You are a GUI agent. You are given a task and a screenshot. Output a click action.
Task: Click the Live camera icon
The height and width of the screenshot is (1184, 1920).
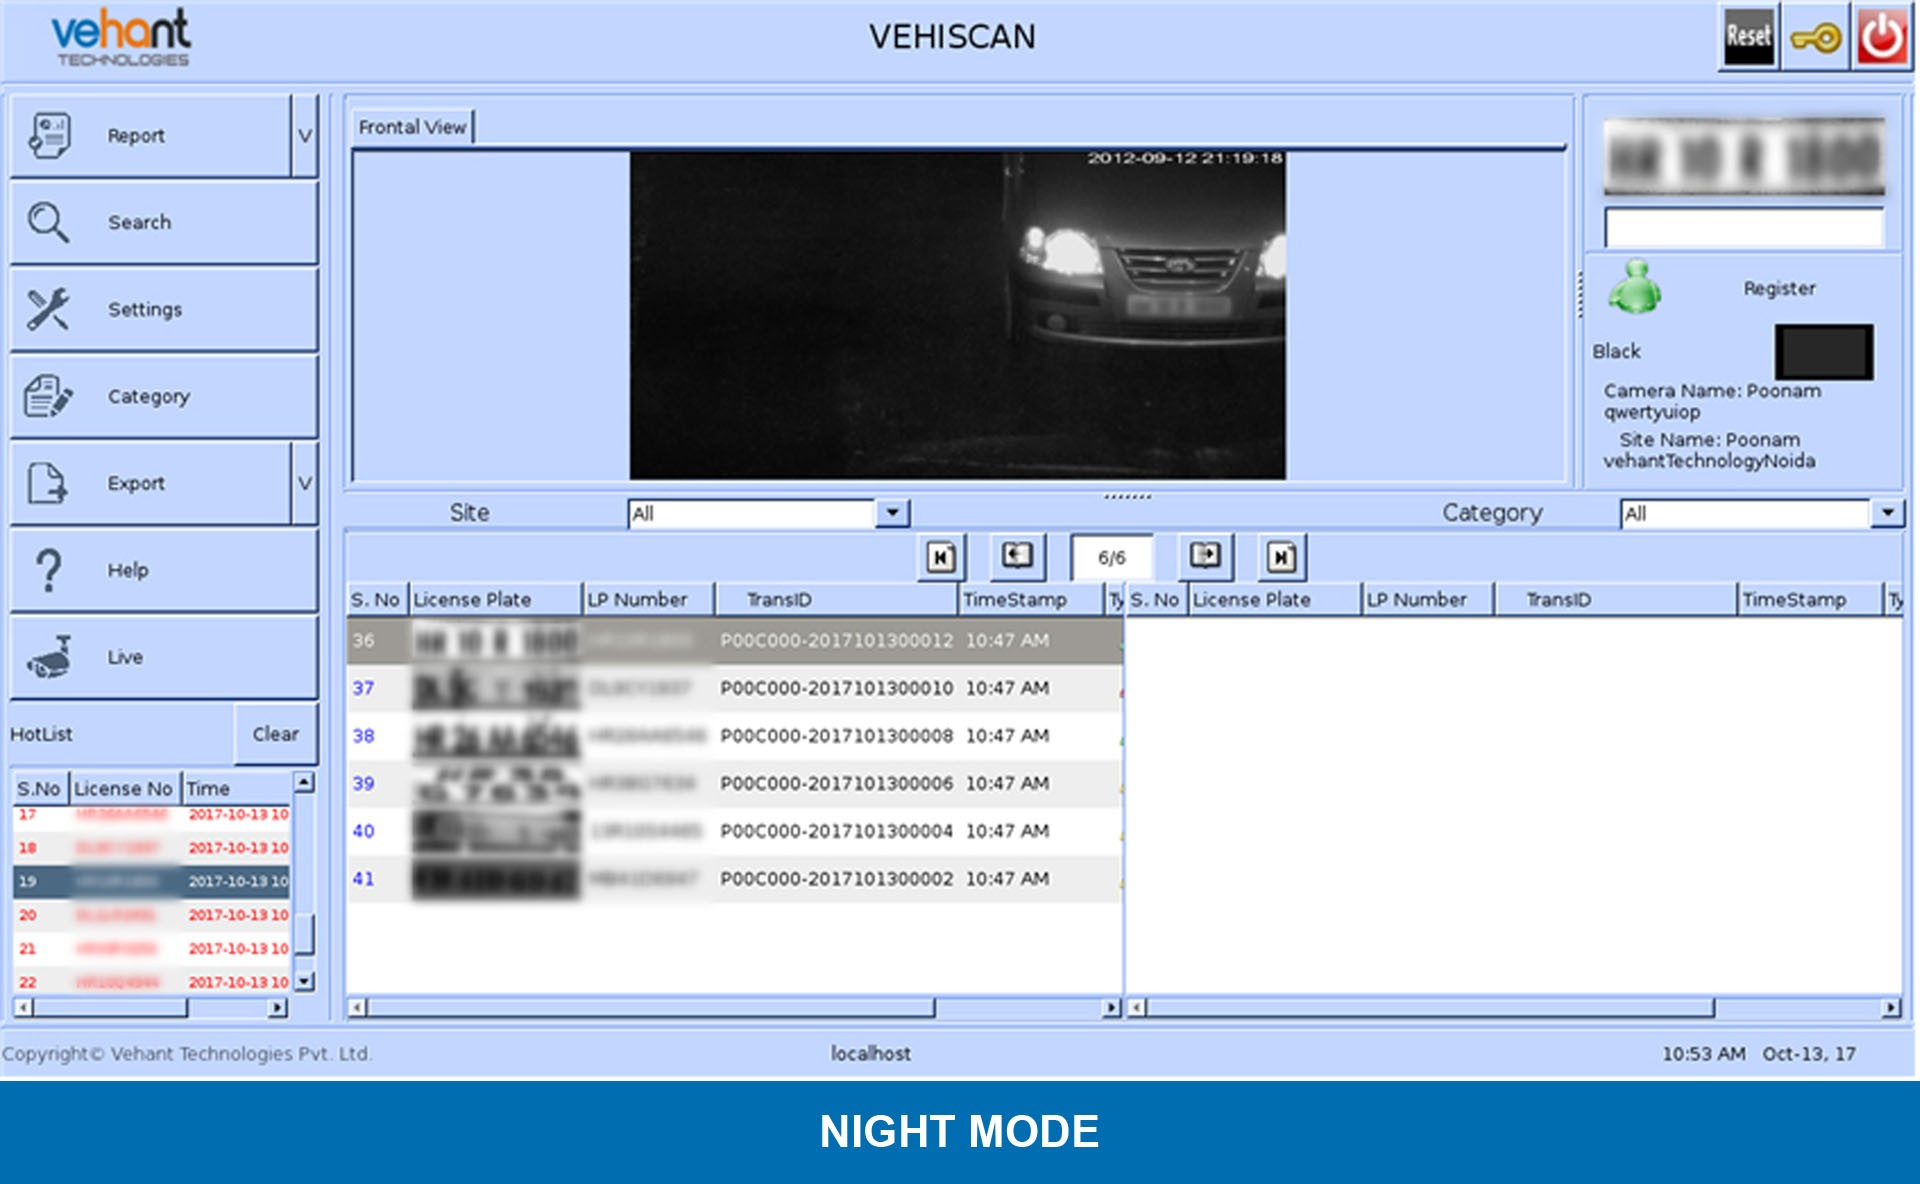(50, 657)
